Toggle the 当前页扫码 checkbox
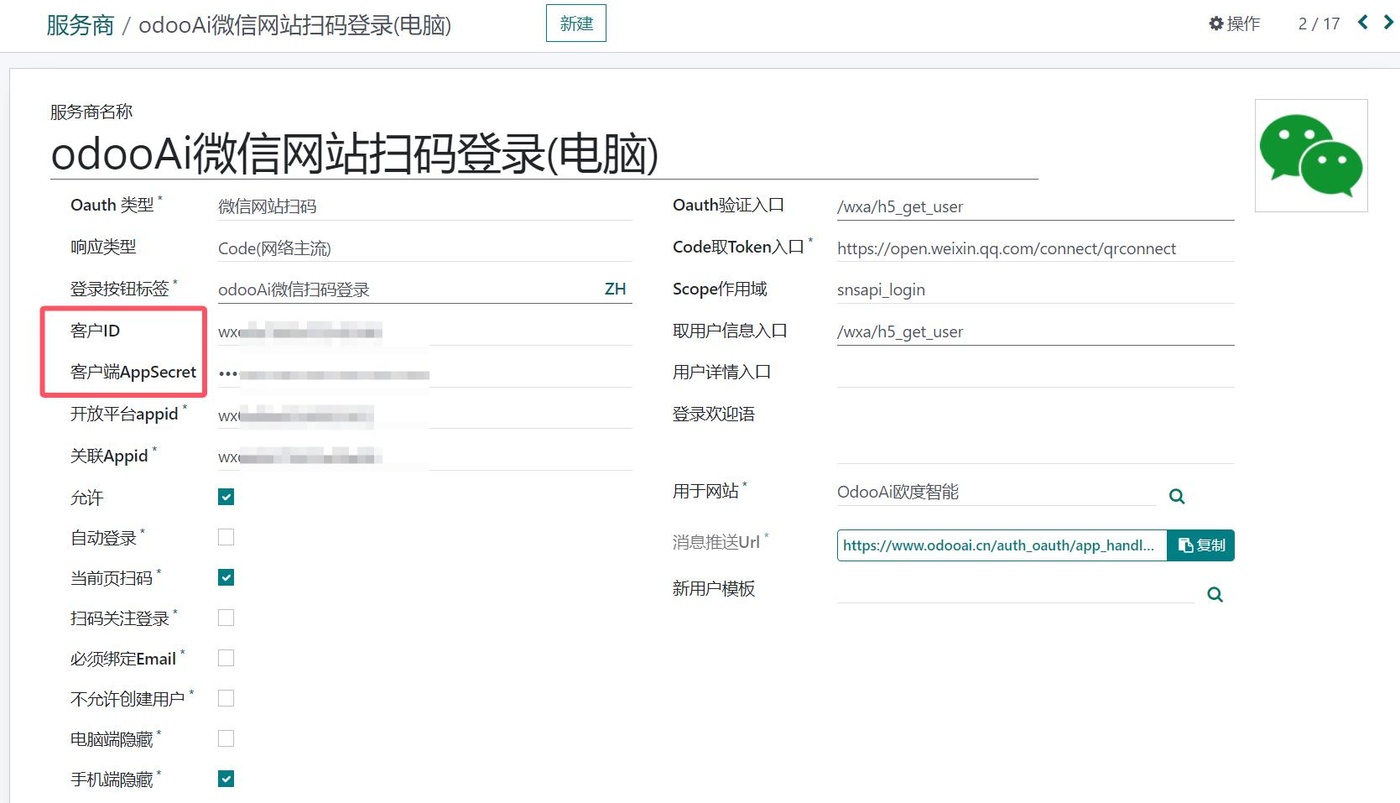Viewport: 1400px width, 803px height. pos(226,577)
